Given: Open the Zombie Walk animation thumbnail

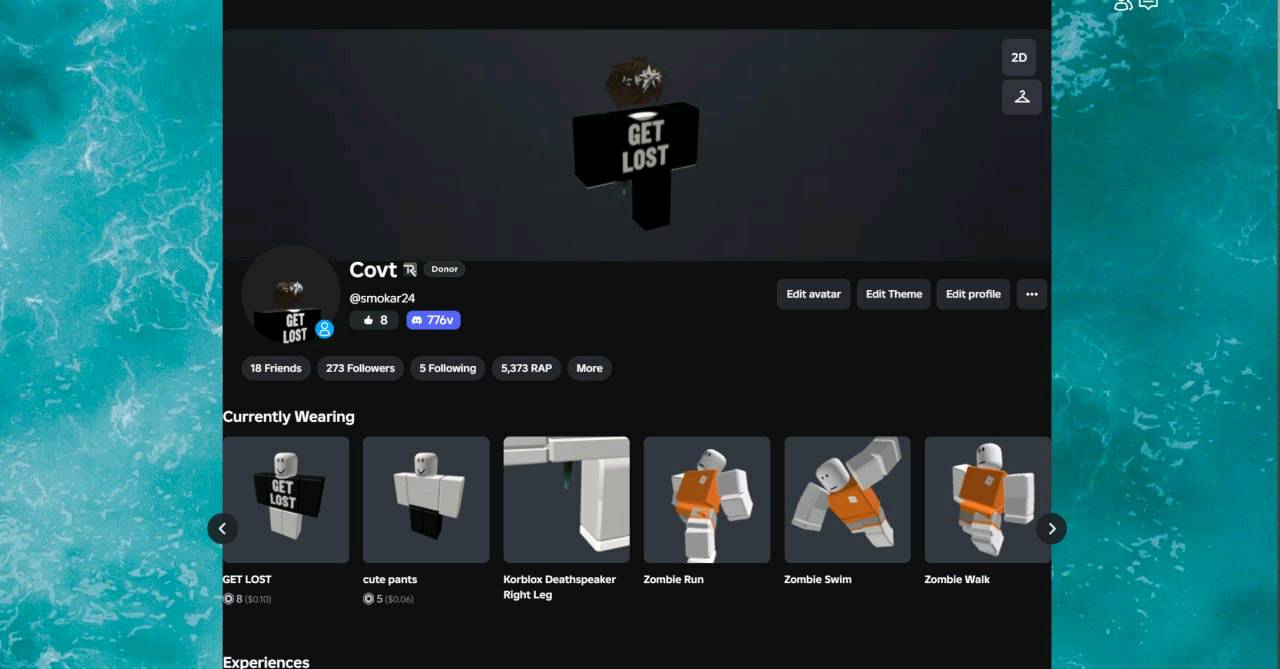Looking at the screenshot, I should click(x=988, y=500).
